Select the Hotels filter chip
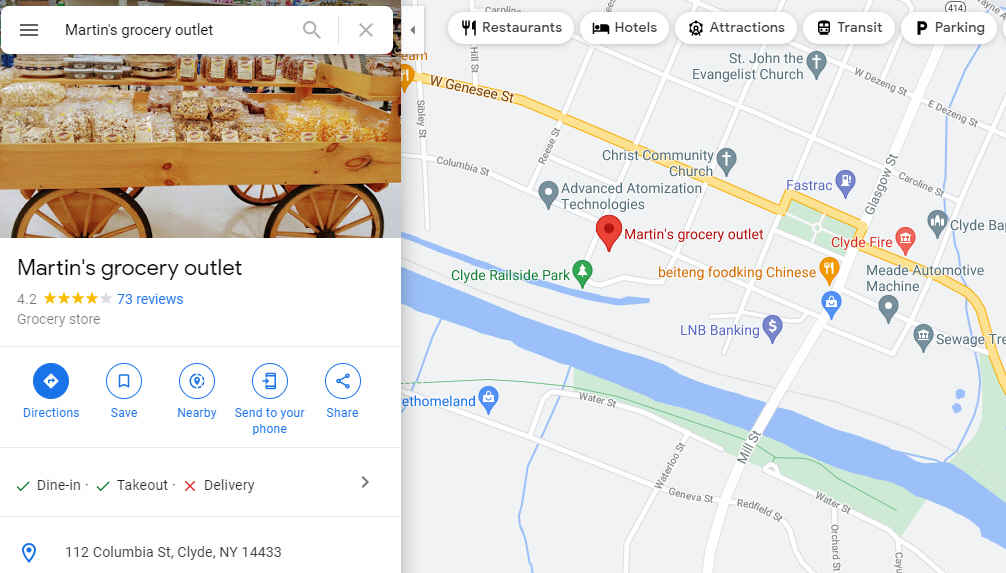Viewport: 1006px width, 573px height. pyautogui.click(x=624, y=28)
